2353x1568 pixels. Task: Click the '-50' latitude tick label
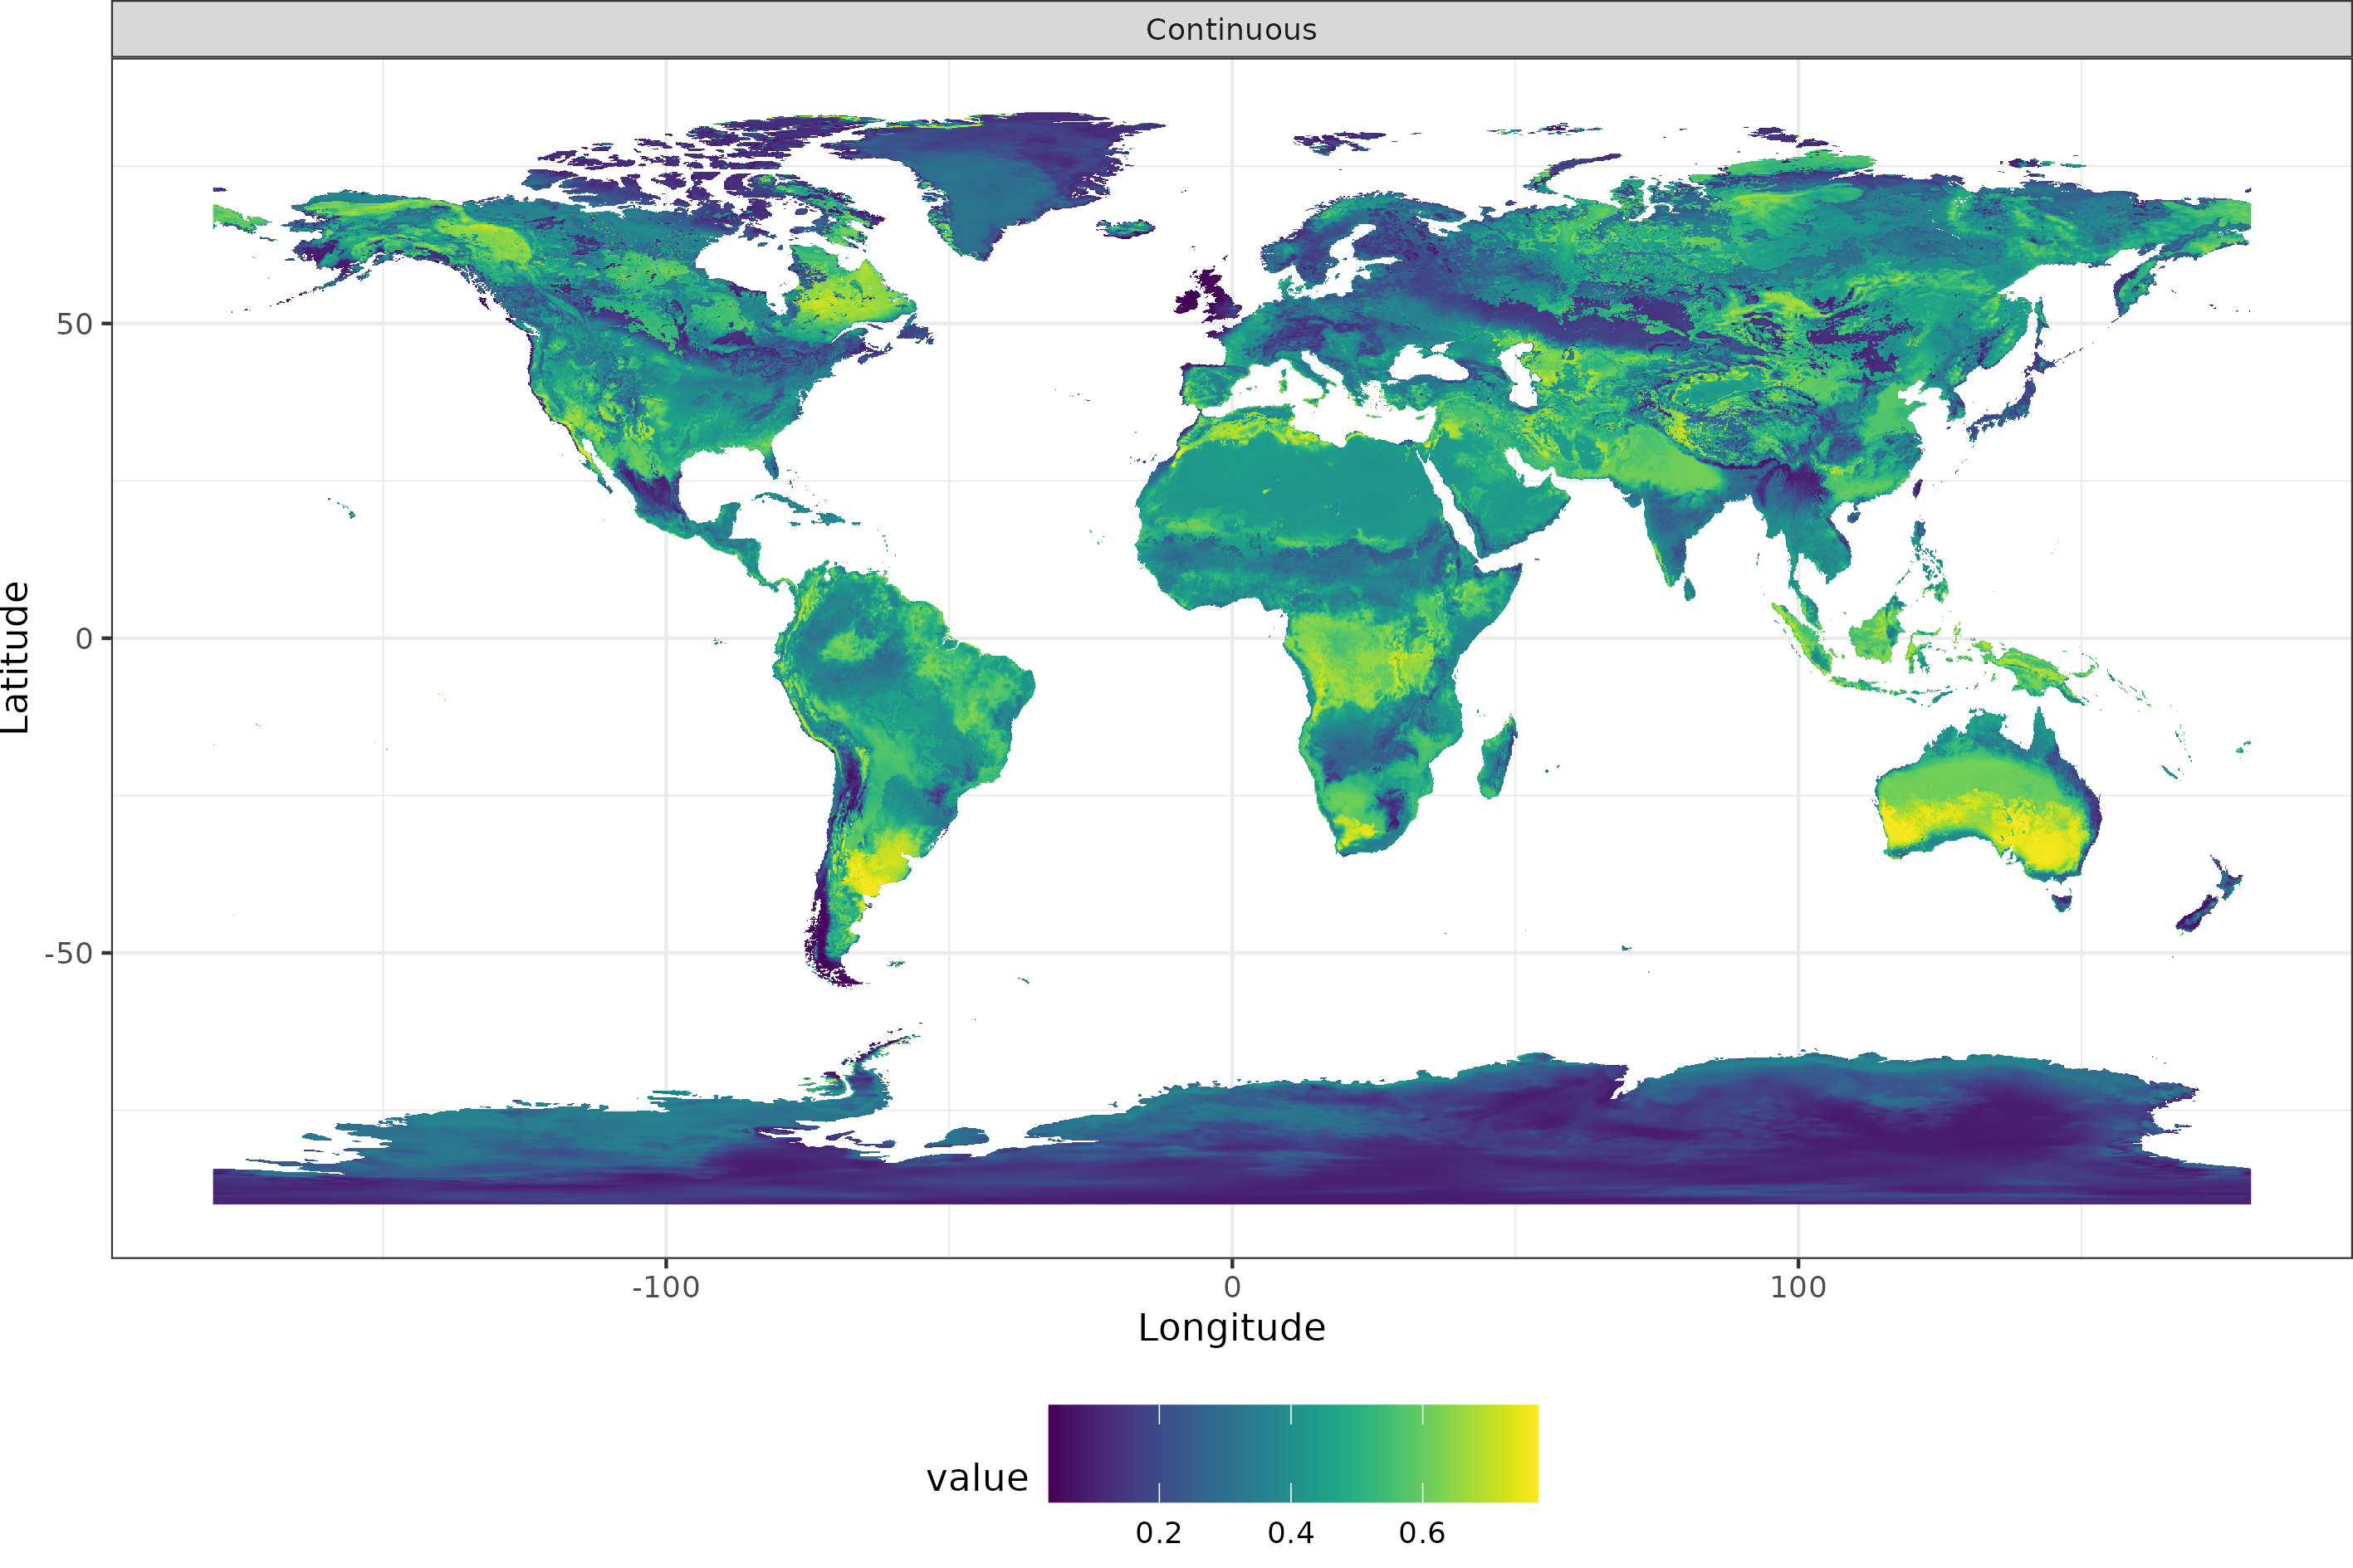pyautogui.click(x=68, y=953)
